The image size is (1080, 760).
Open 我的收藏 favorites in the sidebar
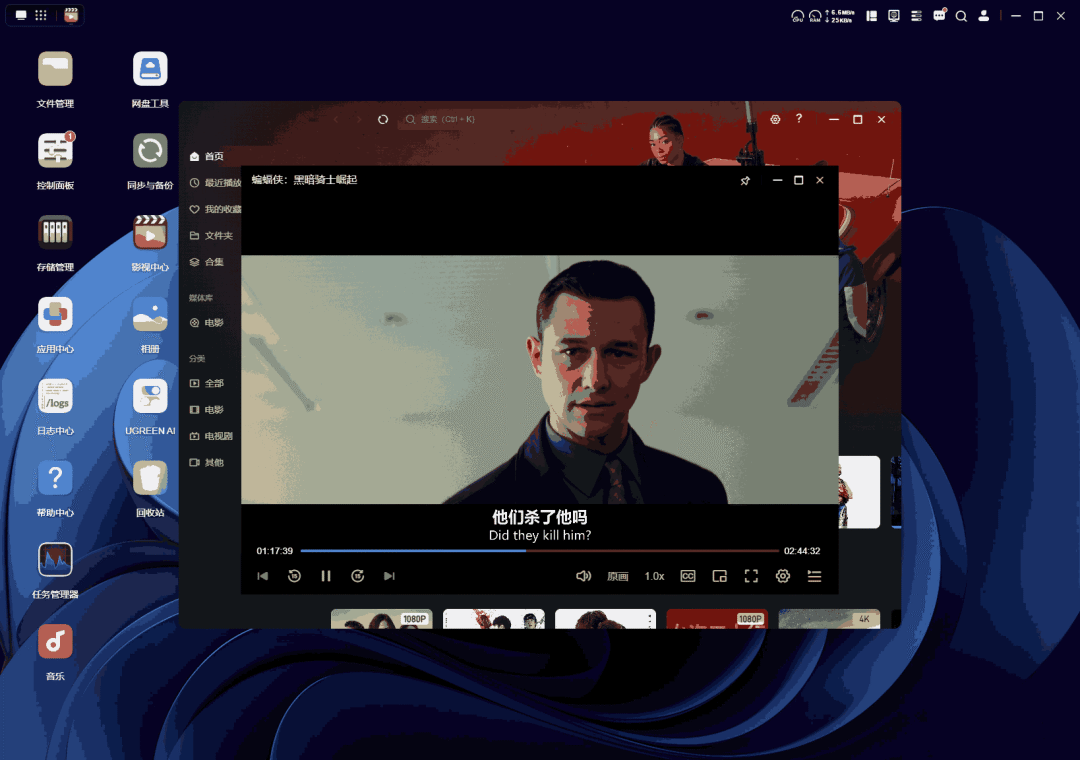[x=215, y=209]
